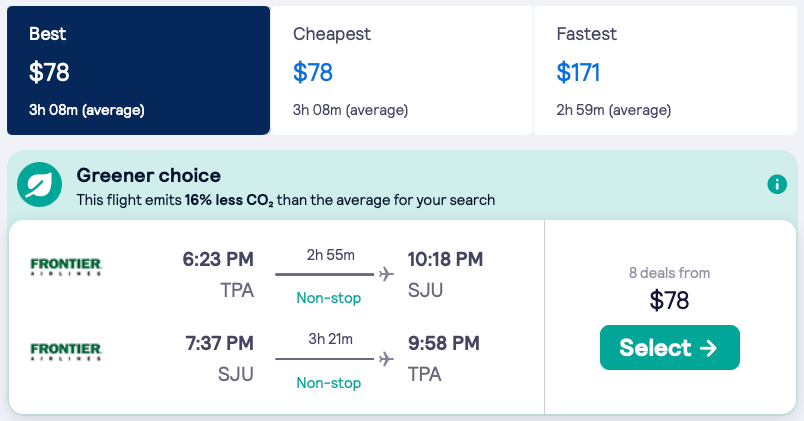This screenshot has height=421, width=804.
Task: Click airplane icon under 2h 55m duration
Action: 386,274
